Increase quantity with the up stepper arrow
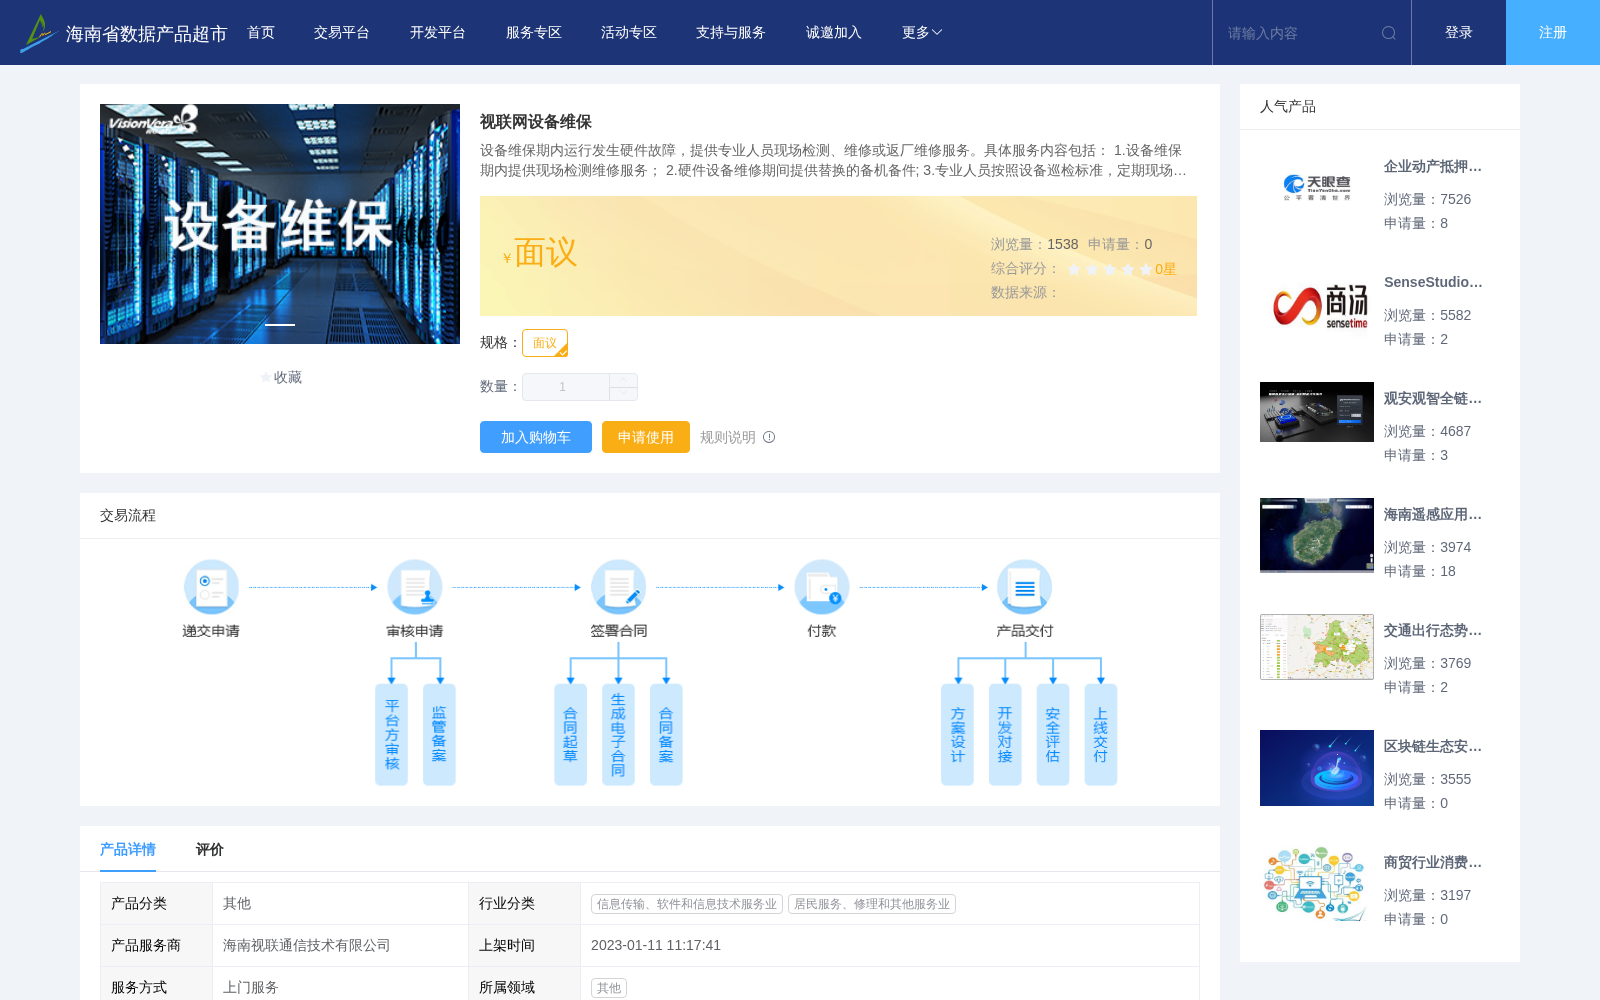The height and width of the screenshot is (1000, 1600). [624, 380]
